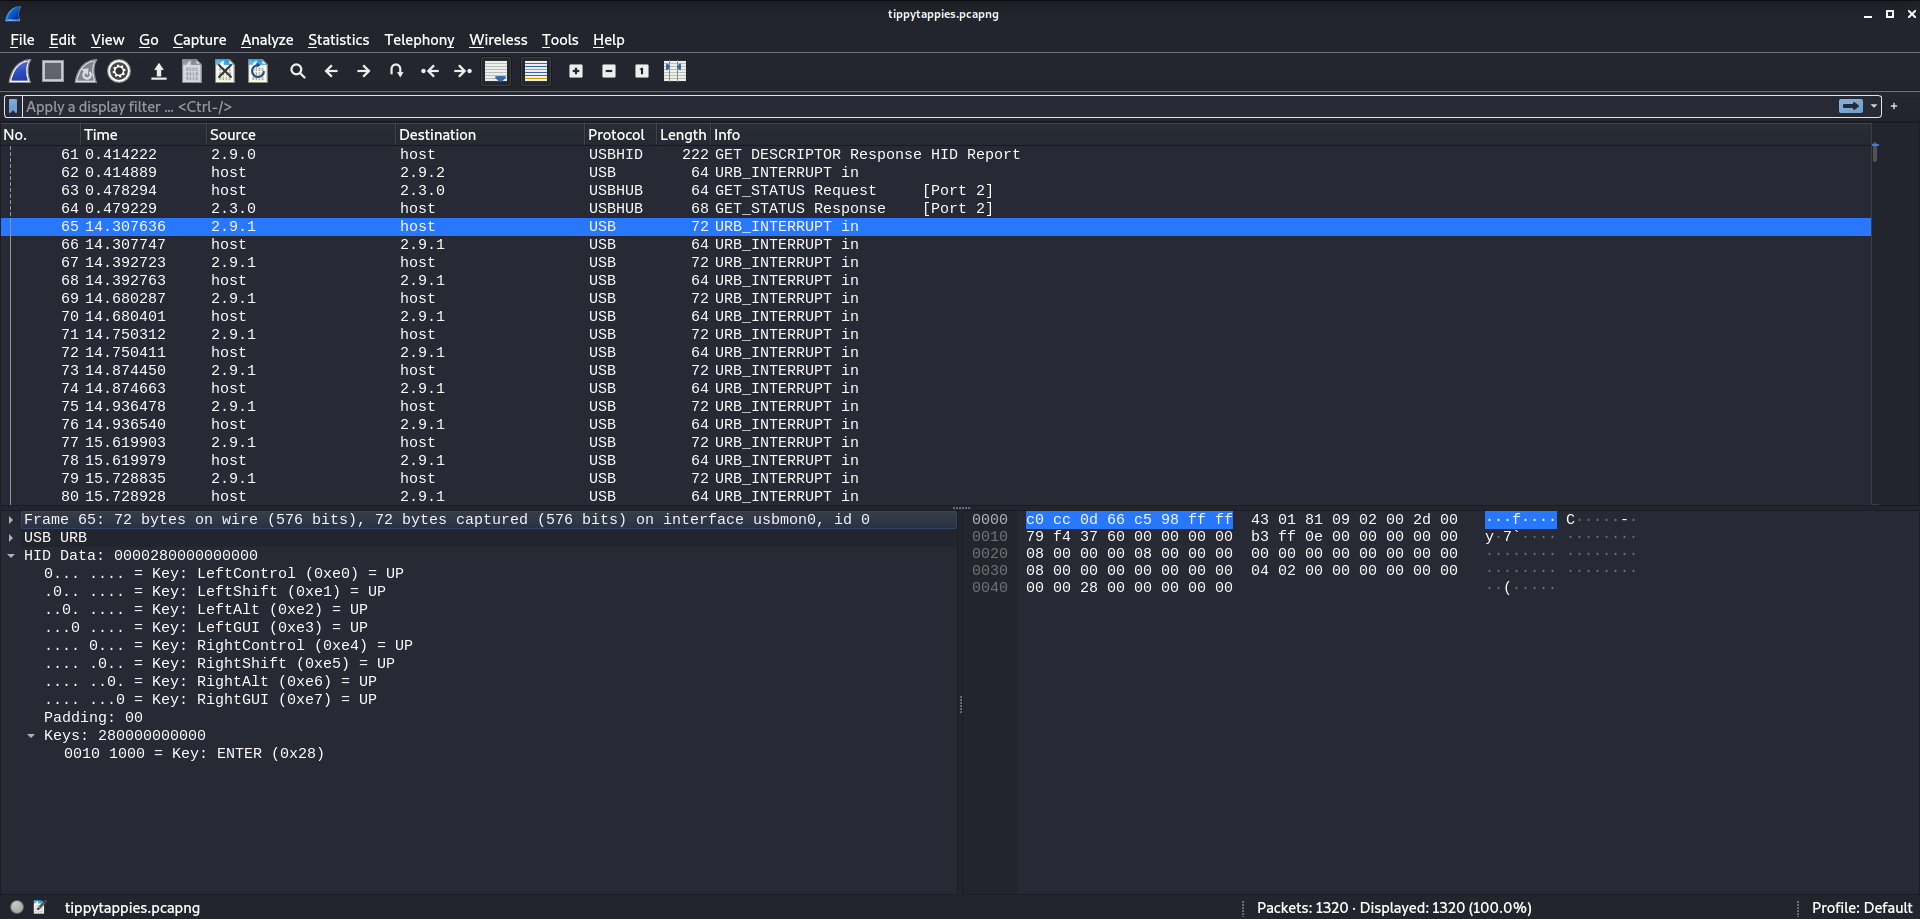Jump to the first packet
The height and width of the screenshot is (919, 1920).
click(430, 71)
